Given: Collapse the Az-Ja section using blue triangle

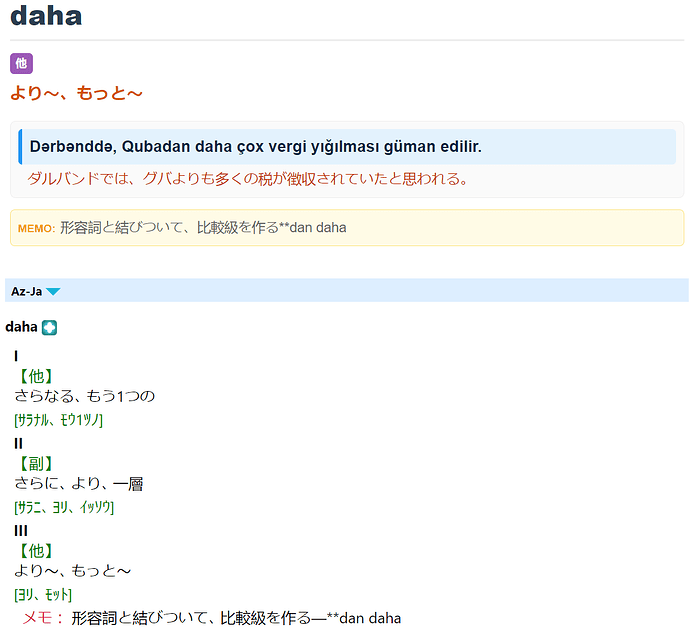Looking at the screenshot, I should coord(53,292).
